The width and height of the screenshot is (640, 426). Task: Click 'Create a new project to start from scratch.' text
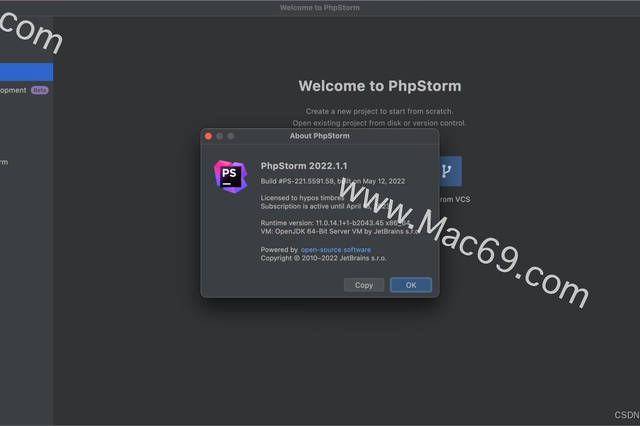[379, 111]
